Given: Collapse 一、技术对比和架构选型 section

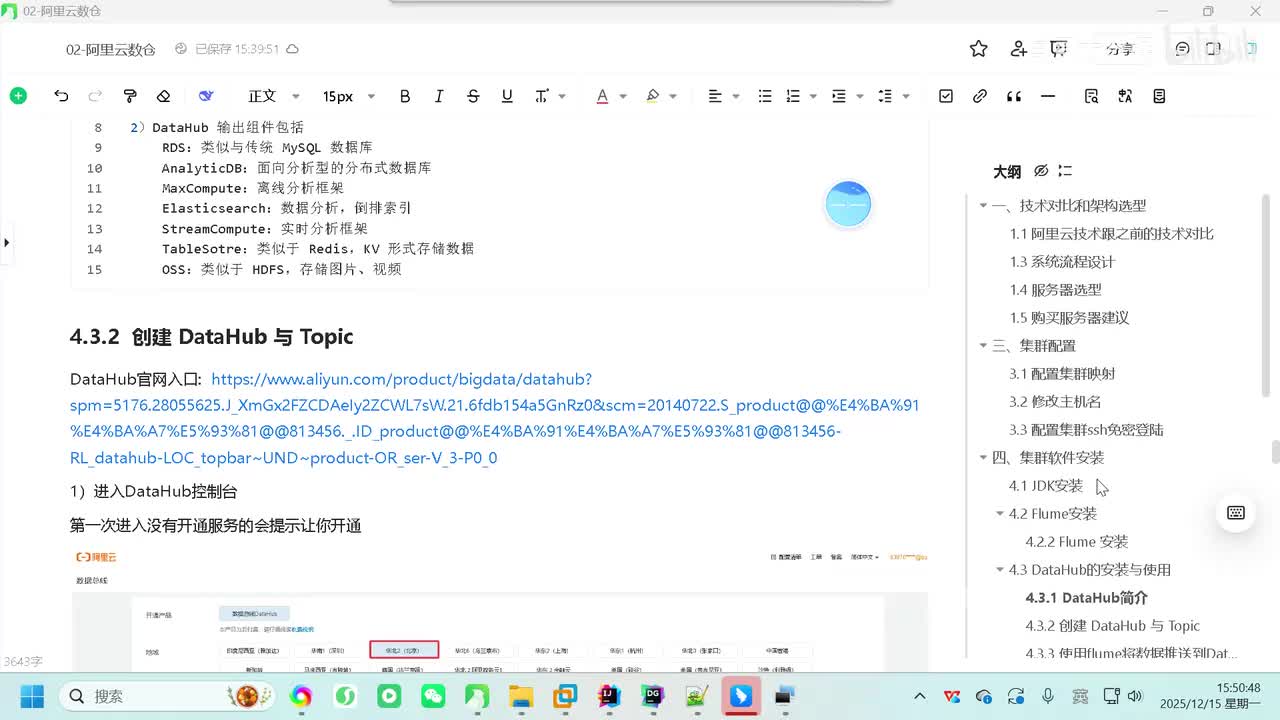Looking at the screenshot, I should coord(983,206).
